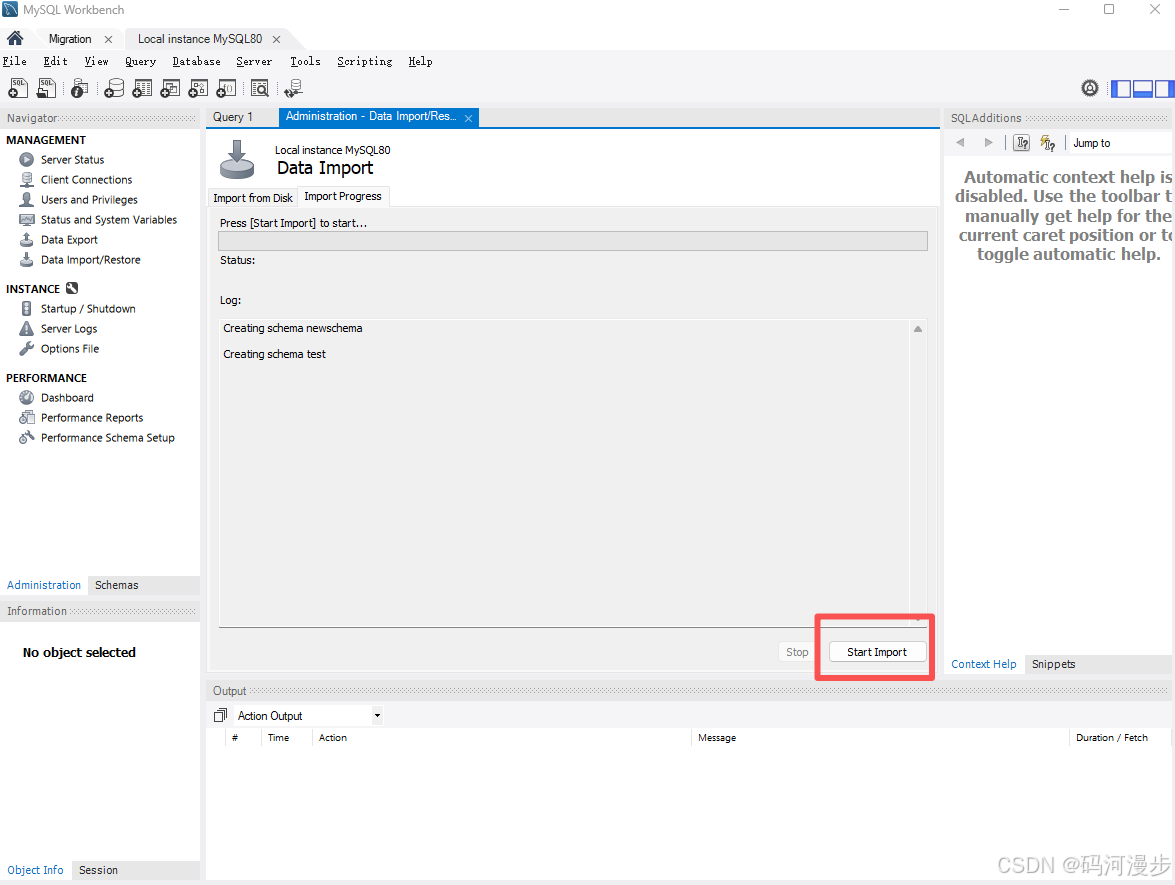Close the Migration tab
1175x885 pixels.
(x=109, y=39)
